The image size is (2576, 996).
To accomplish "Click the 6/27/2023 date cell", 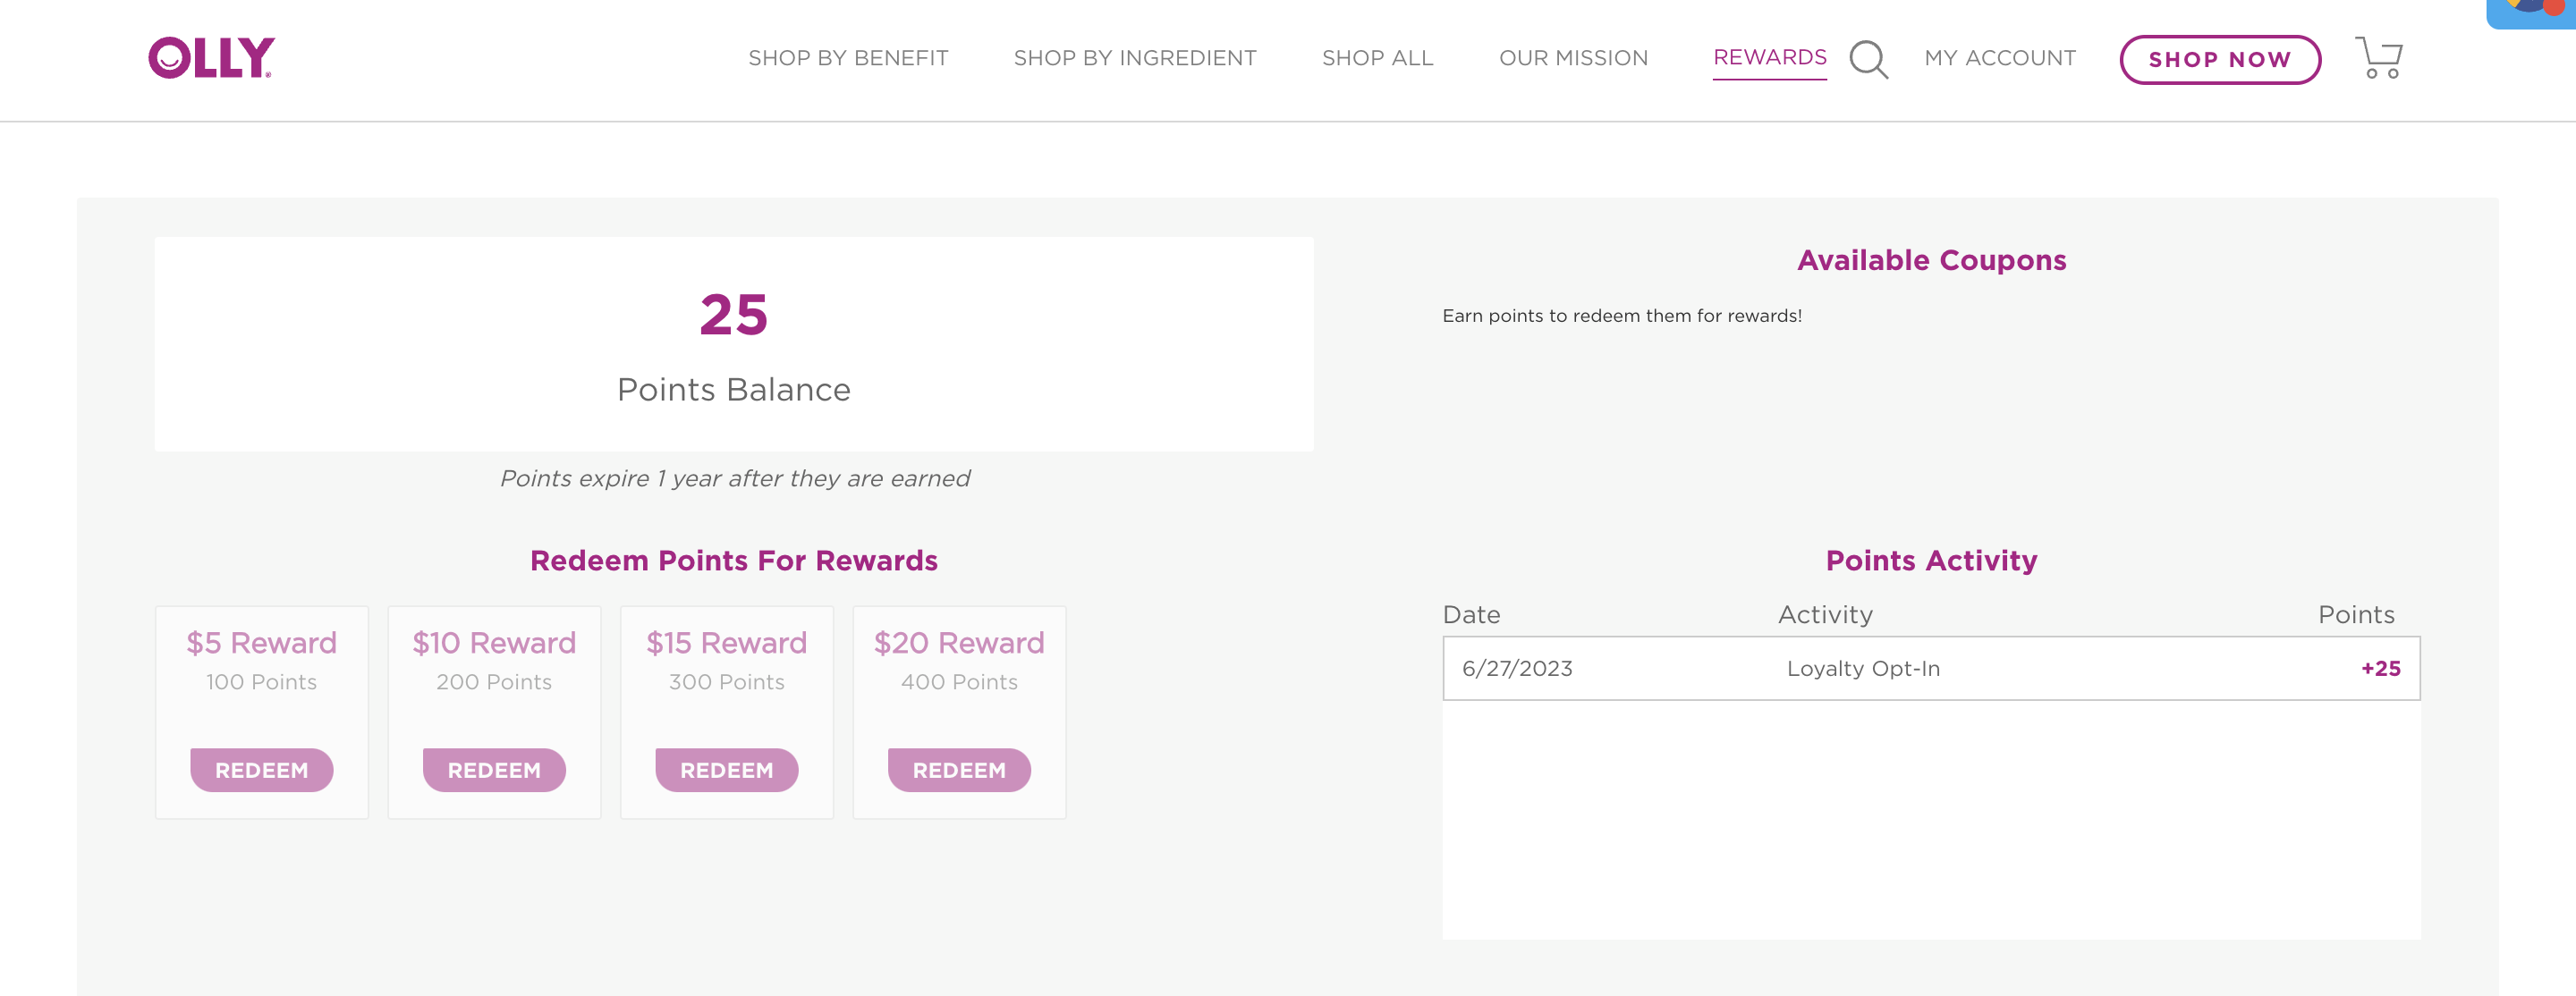I will (1517, 669).
